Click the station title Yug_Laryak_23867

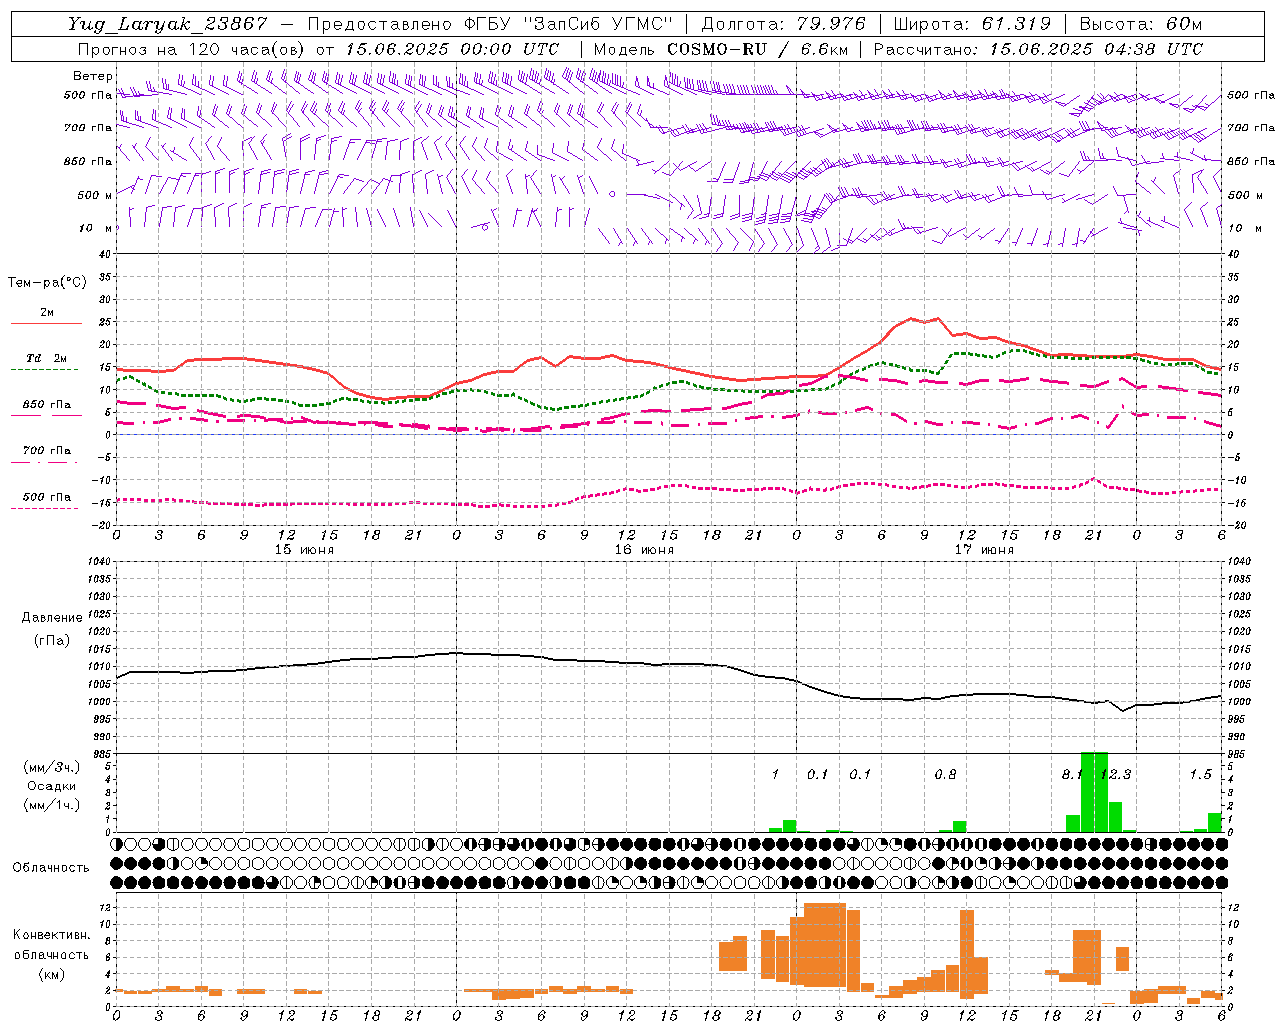(x=168, y=24)
